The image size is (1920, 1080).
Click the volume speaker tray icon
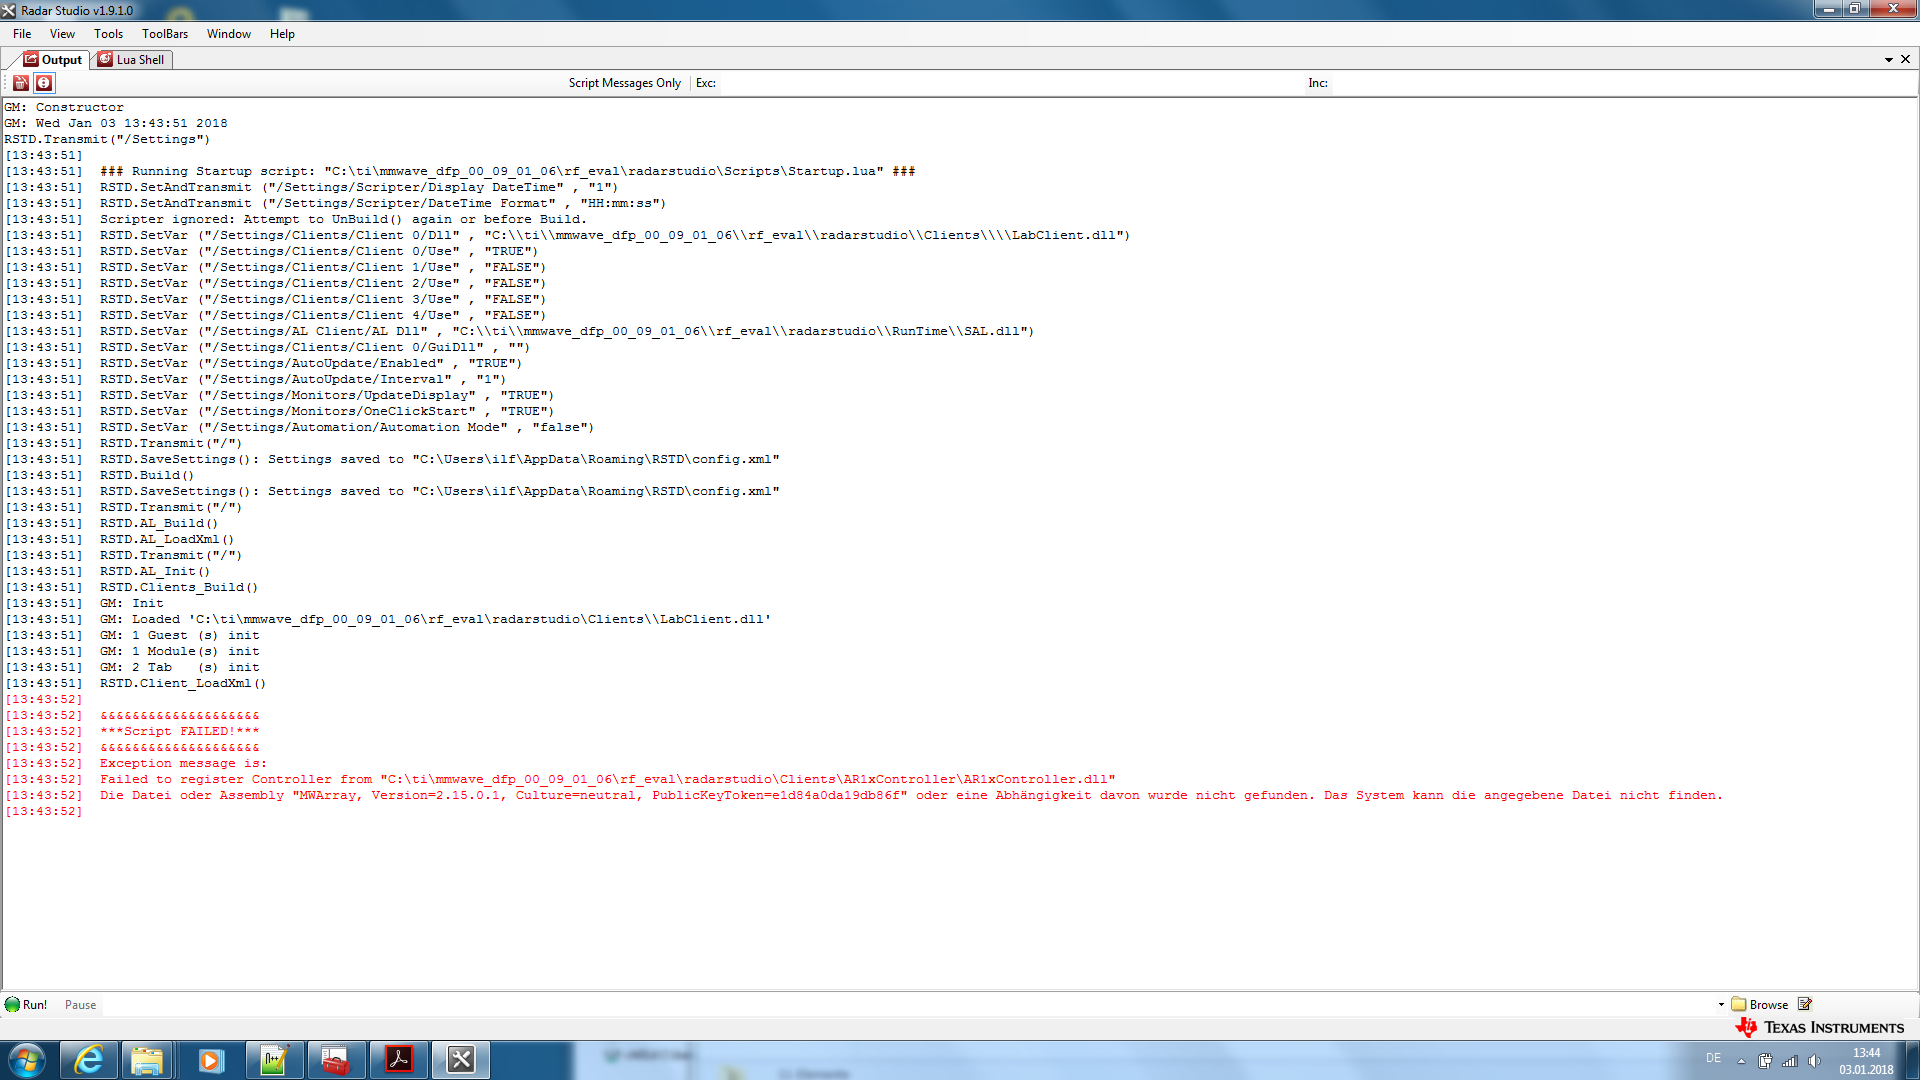[1814, 1061]
